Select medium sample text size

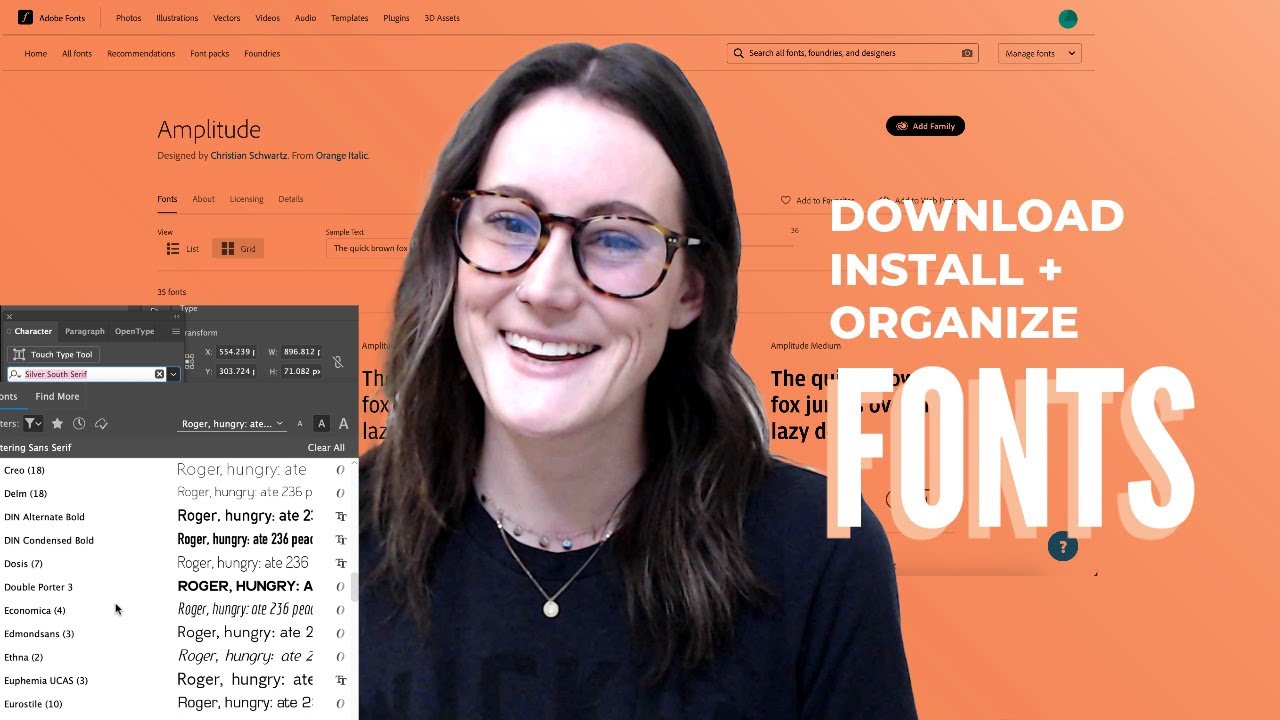click(x=321, y=424)
